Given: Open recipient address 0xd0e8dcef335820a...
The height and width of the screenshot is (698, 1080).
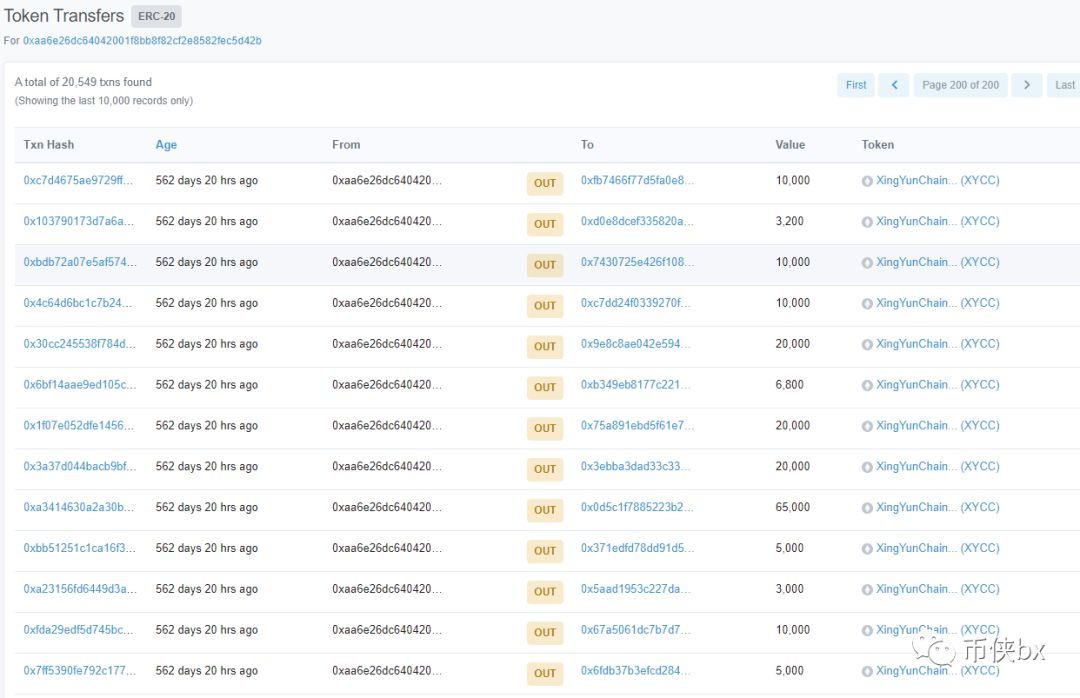Looking at the screenshot, I should tap(637, 221).
